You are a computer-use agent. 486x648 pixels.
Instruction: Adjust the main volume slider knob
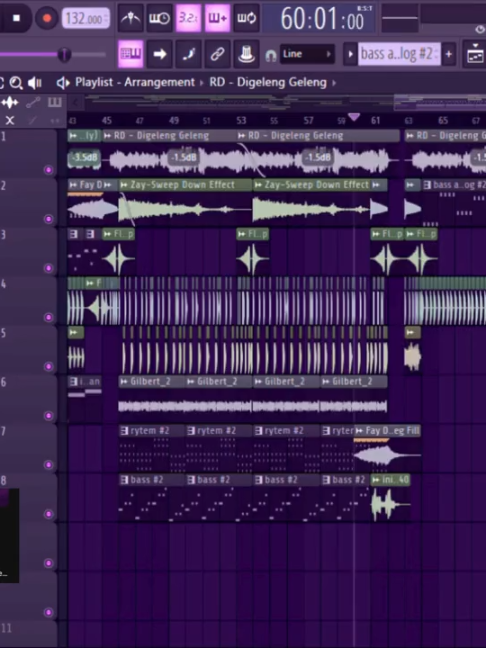pyautogui.click(x=64, y=54)
